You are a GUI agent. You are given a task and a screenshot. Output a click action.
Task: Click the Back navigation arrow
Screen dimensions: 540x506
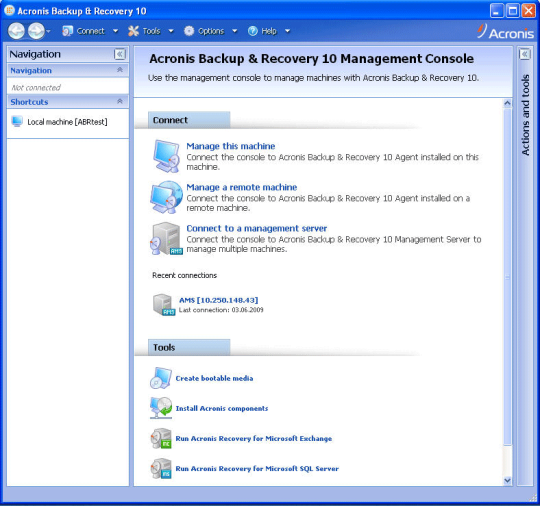(x=16, y=31)
